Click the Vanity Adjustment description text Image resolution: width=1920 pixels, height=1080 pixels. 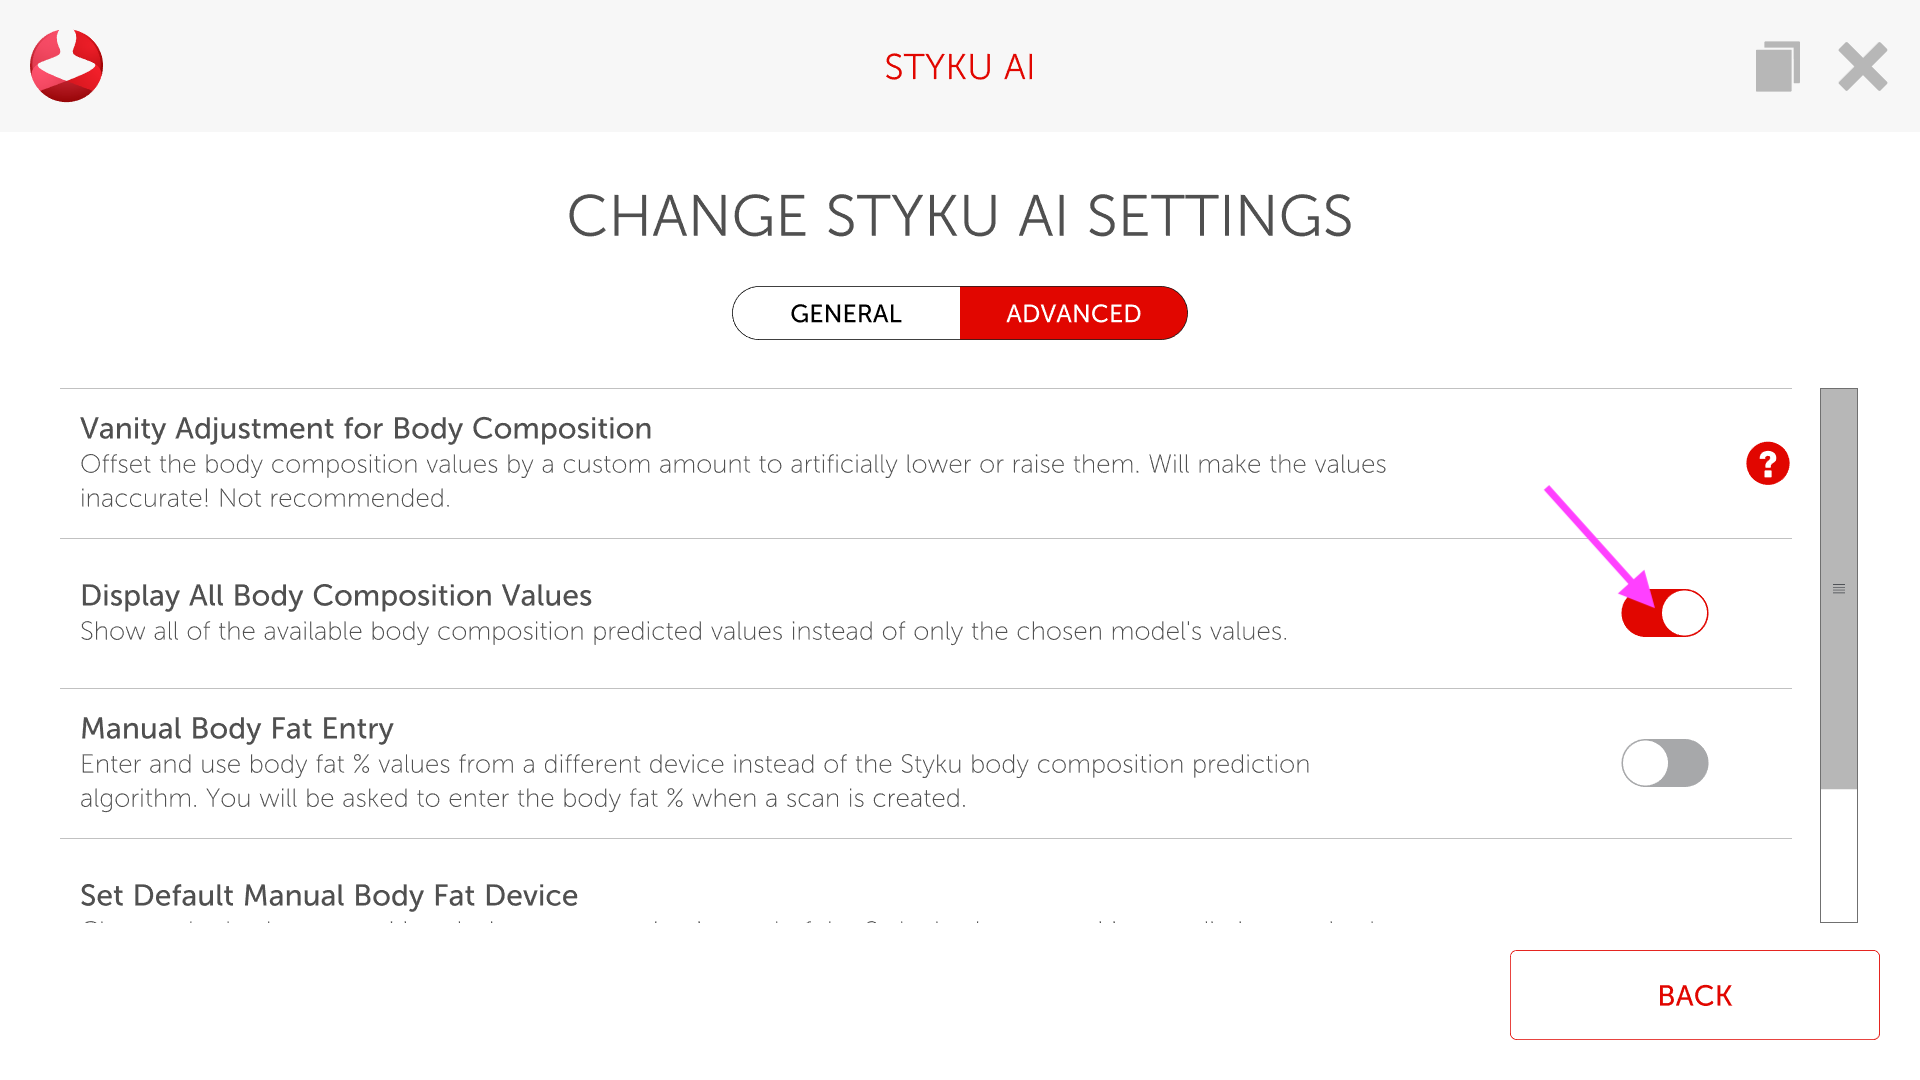pyautogui.click(x=733, y=481)
